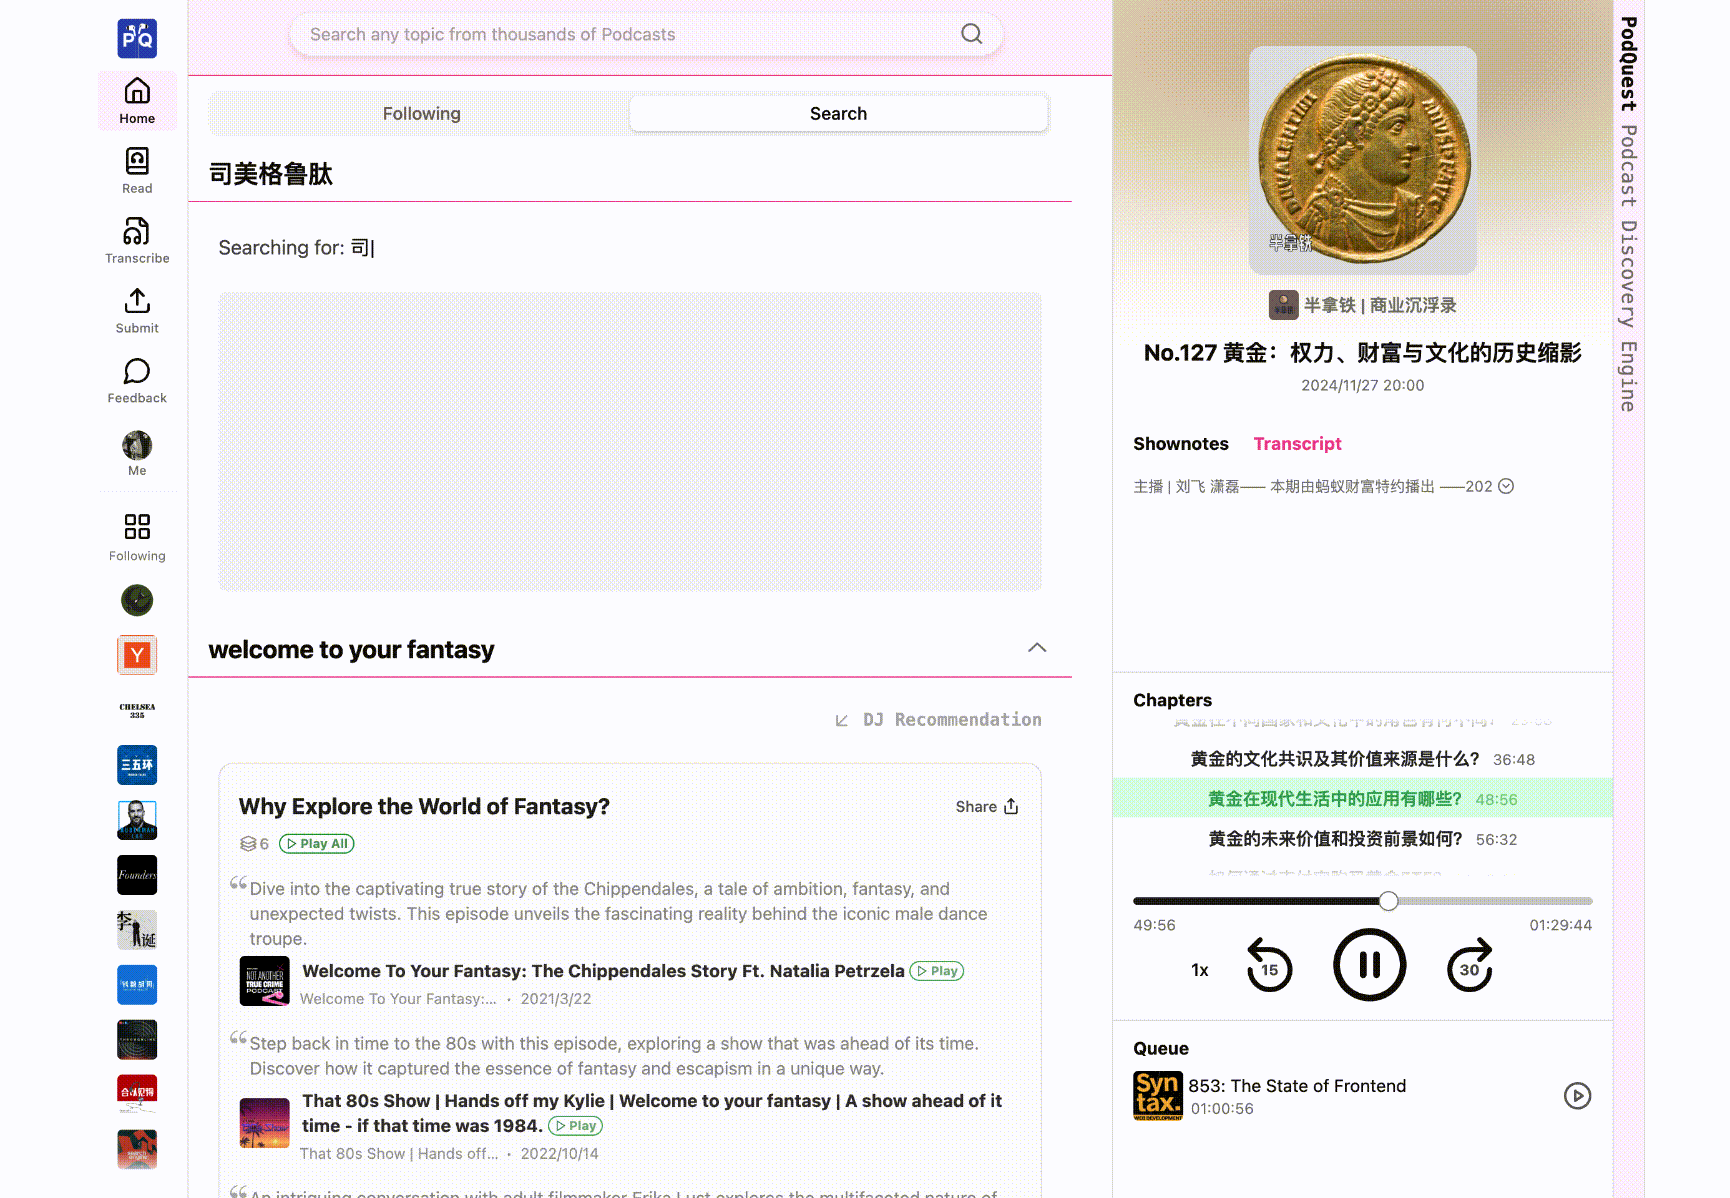Screen dimensions: 1730x1198
Task: Collapse the welcome to your fantasy section
Action: pyautogui.click(x=1037, y=648)
